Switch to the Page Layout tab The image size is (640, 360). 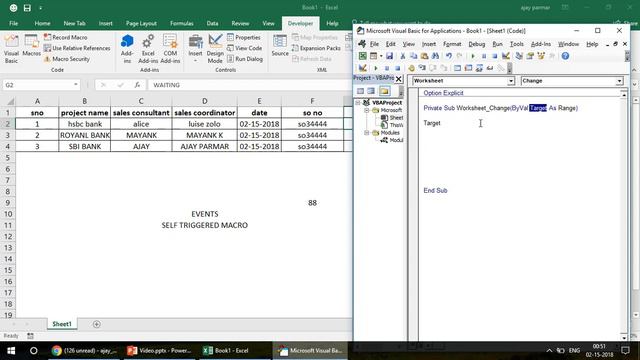(141, 23)
